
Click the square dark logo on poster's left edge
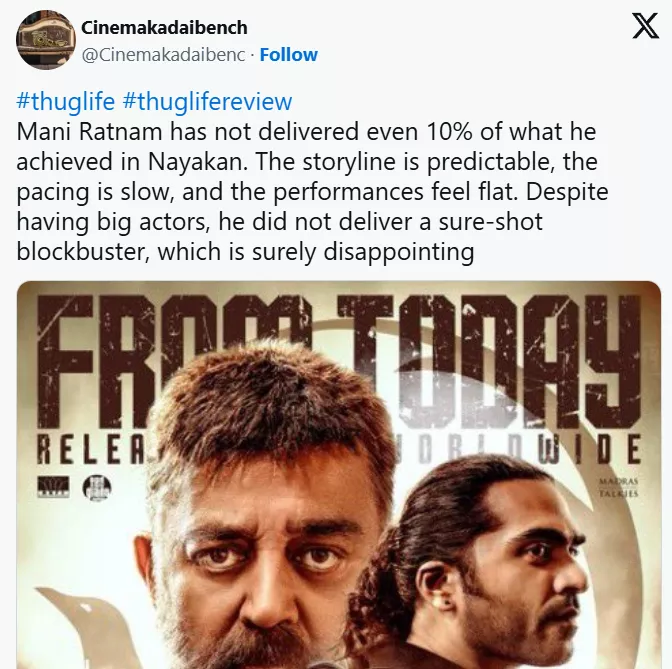pos(51,487)
